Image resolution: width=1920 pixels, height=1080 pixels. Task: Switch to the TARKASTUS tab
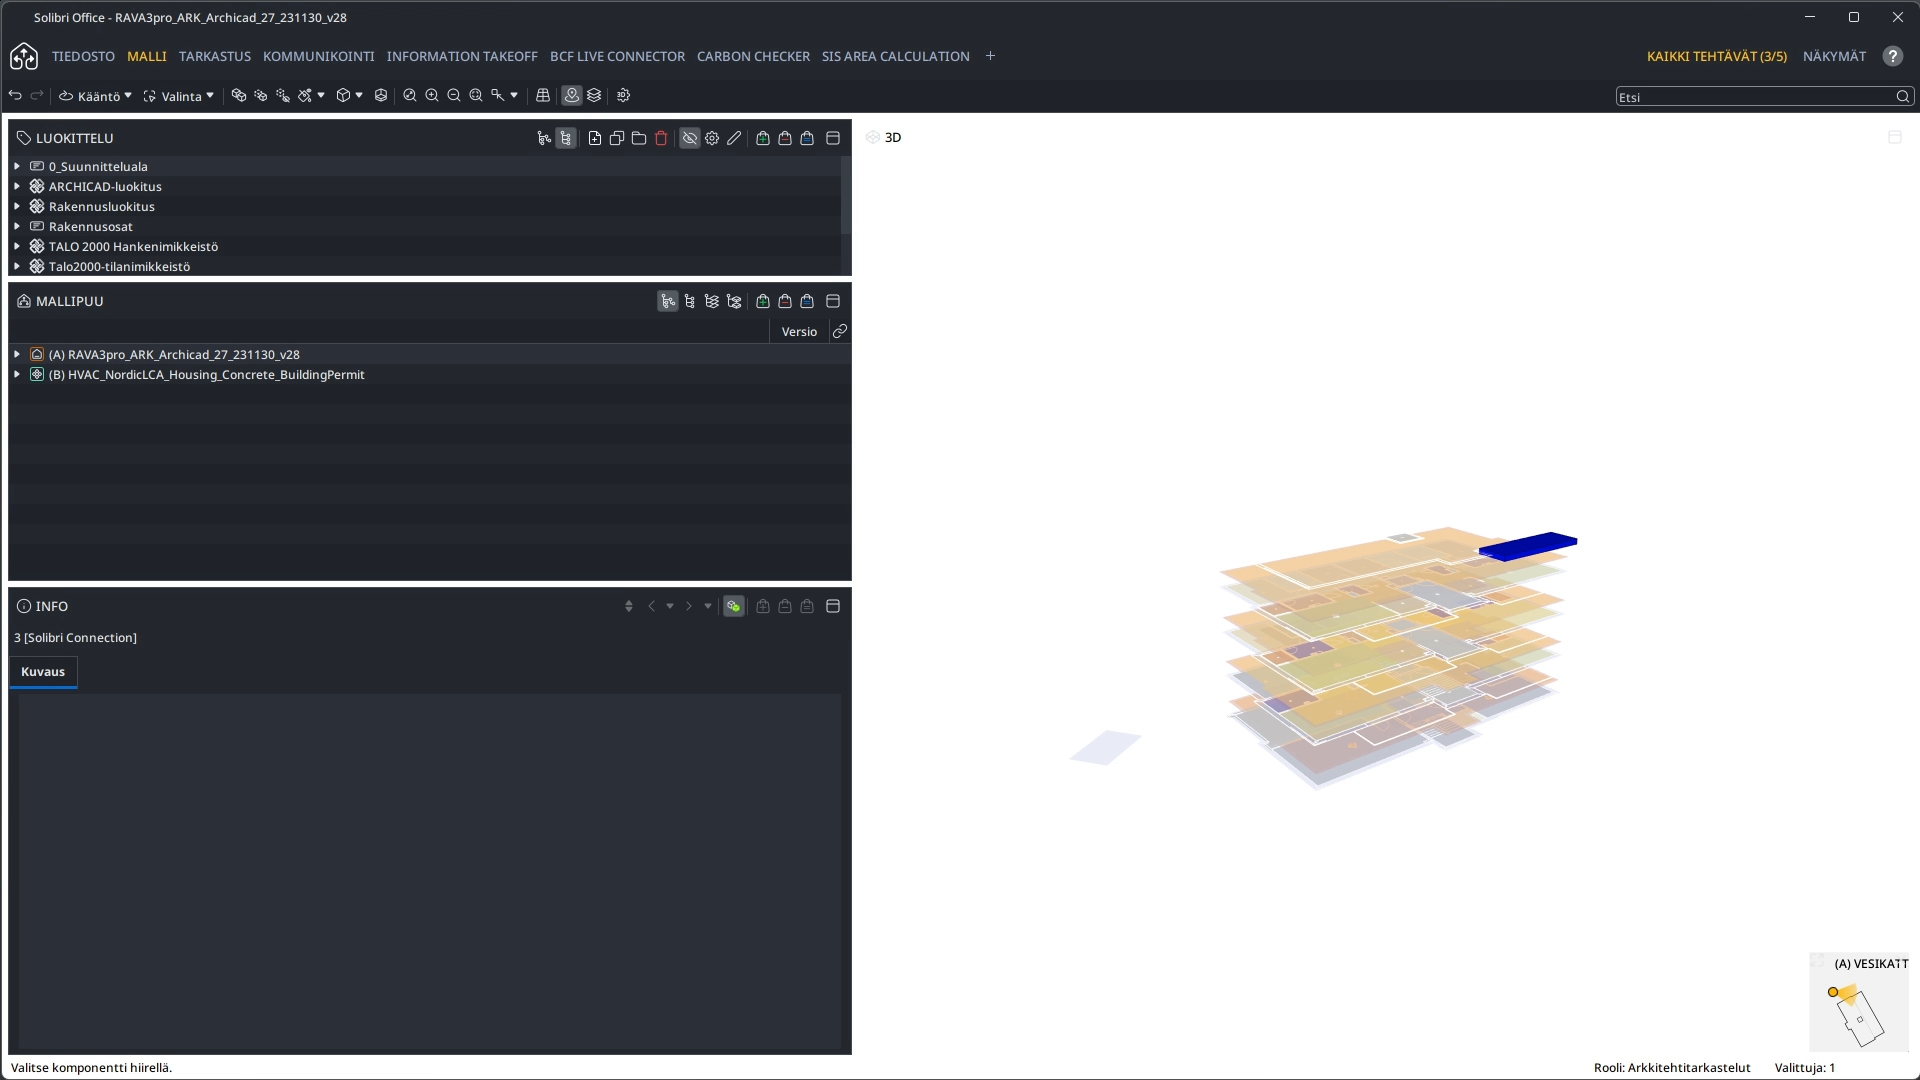[x=215, y=57]
